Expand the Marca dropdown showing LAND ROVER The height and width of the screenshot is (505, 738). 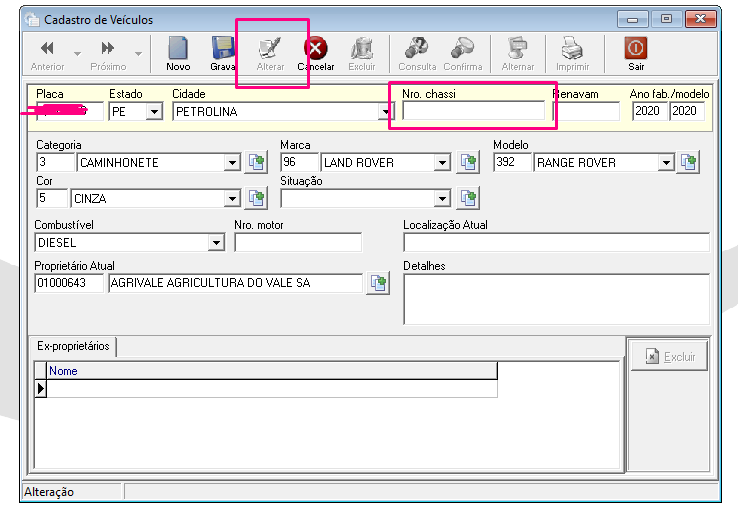pyautogui.click(x=442, y=163)
